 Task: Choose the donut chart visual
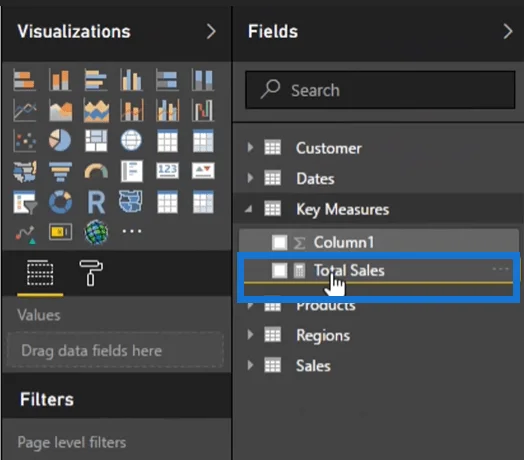60,202
